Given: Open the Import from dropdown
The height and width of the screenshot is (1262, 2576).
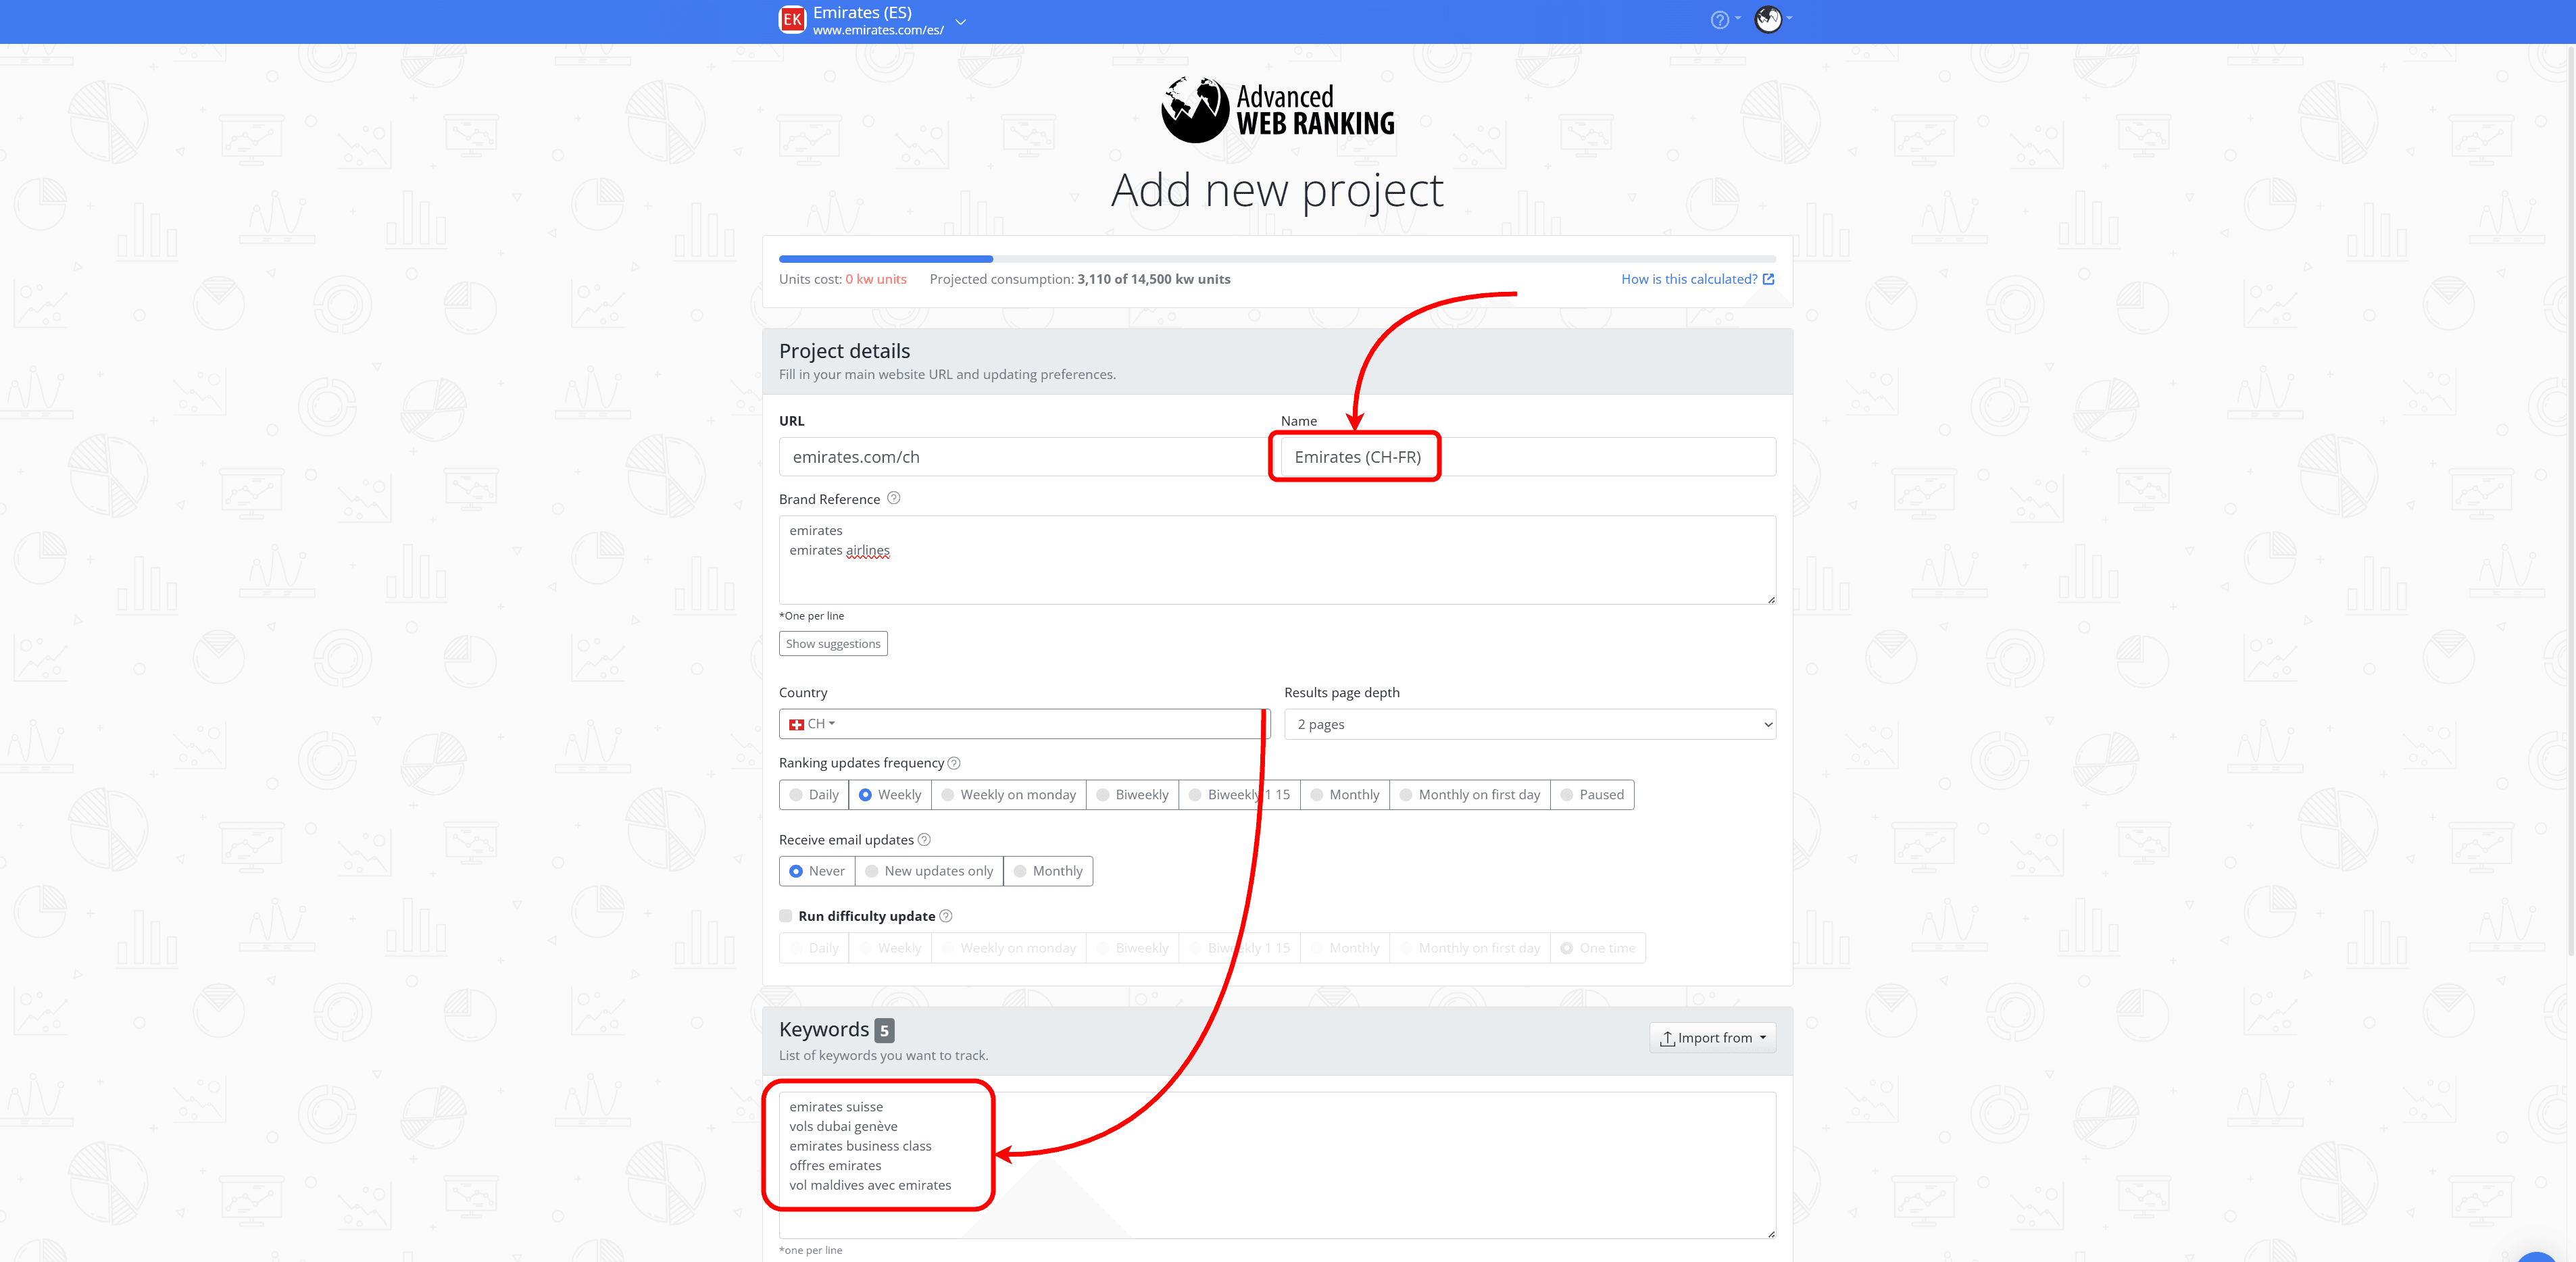Looking at the screenshot, I should (x=1712, y=1038).
